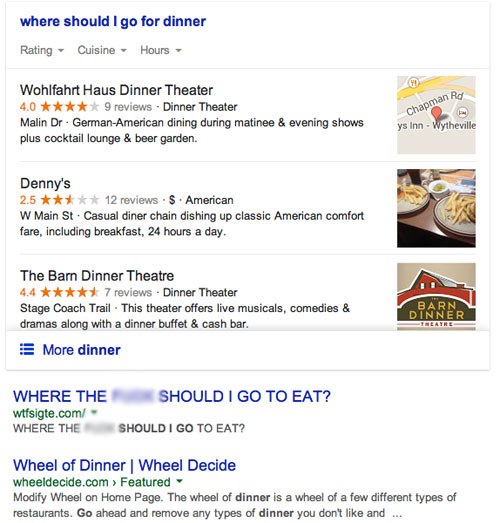The image size is (500, 523).
Task: Expand the green arrow next to wtfsigte.com
Action: pos(94,412)
